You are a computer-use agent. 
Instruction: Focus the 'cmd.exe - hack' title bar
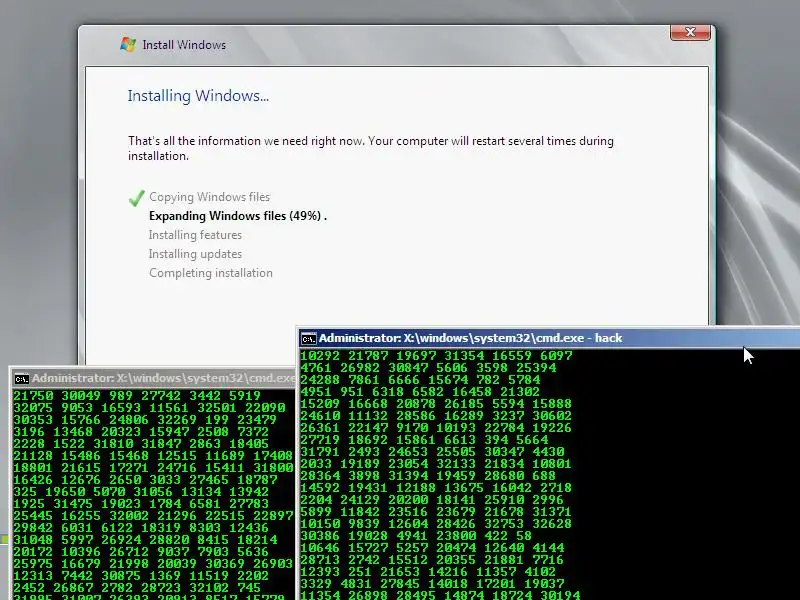(x=549, y=338)
